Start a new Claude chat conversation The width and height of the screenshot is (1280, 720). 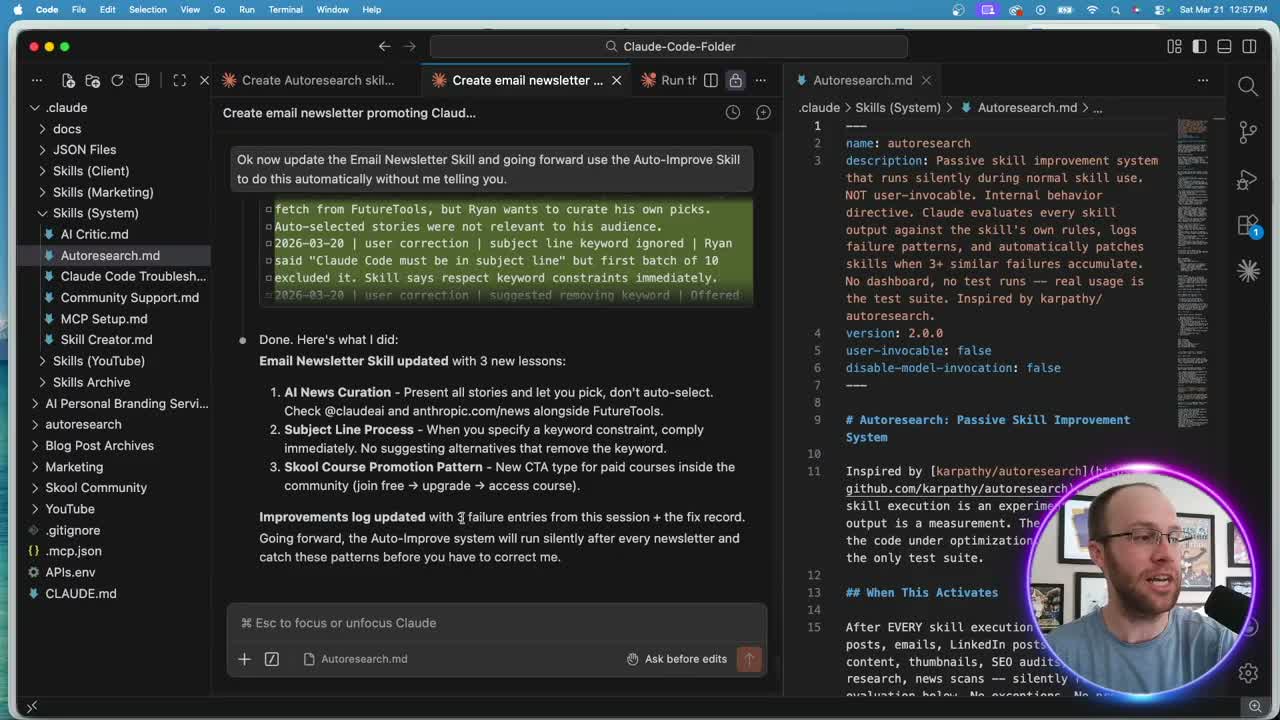[763, 113]
